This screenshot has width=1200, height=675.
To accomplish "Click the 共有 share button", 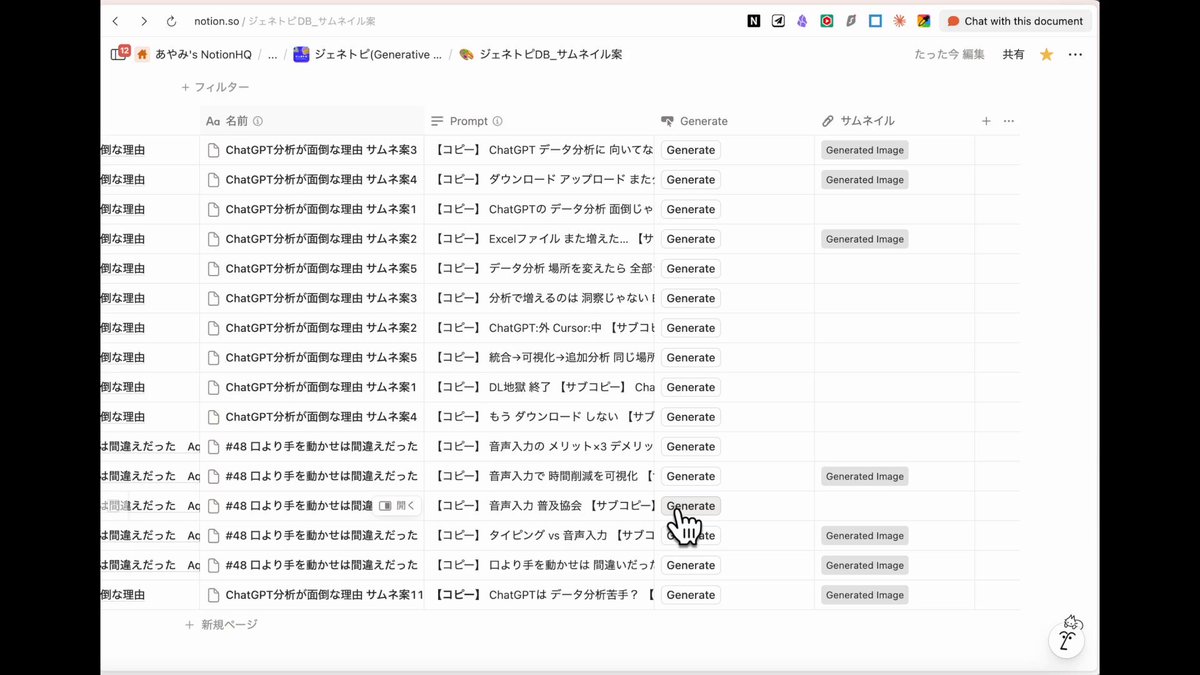I will coord(1013,54).
